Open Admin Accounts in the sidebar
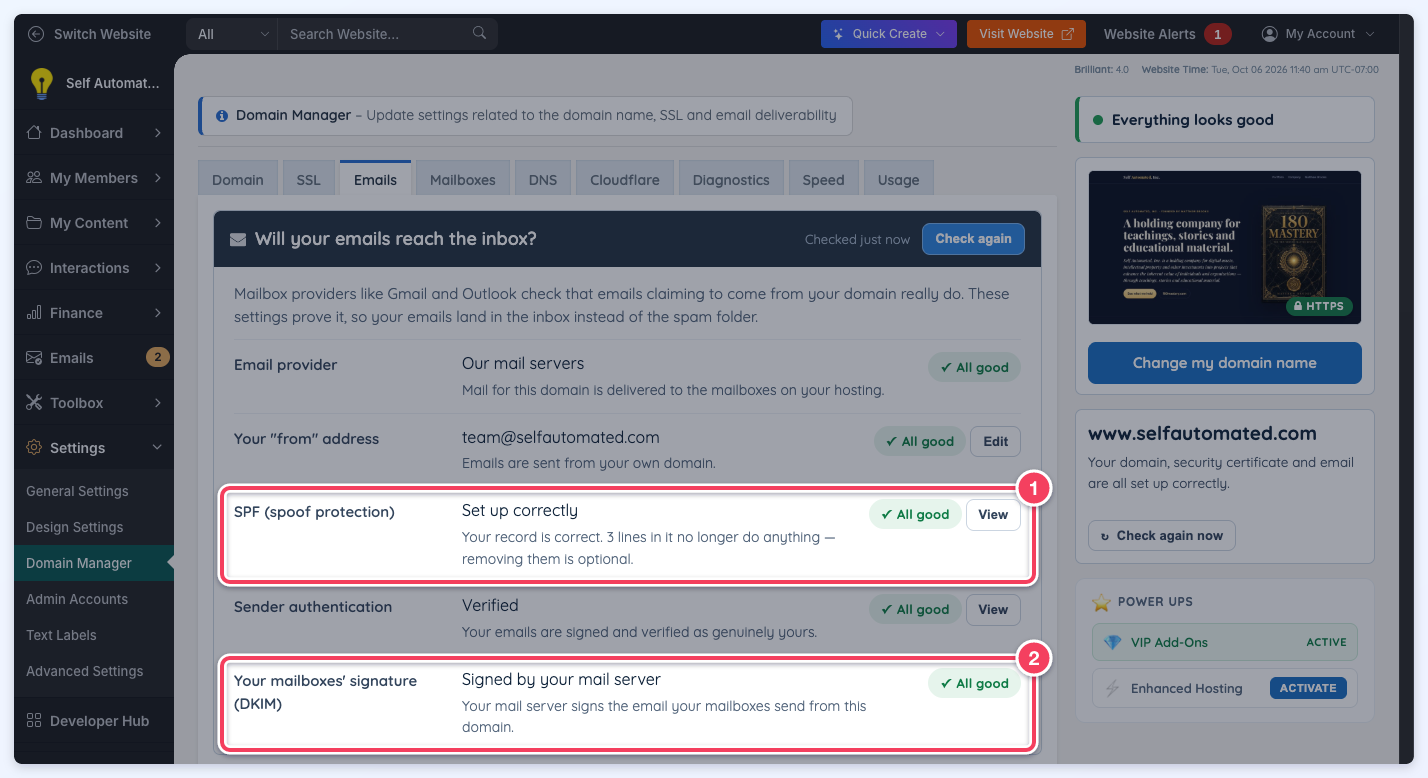1428x778 pixels. 77,599
